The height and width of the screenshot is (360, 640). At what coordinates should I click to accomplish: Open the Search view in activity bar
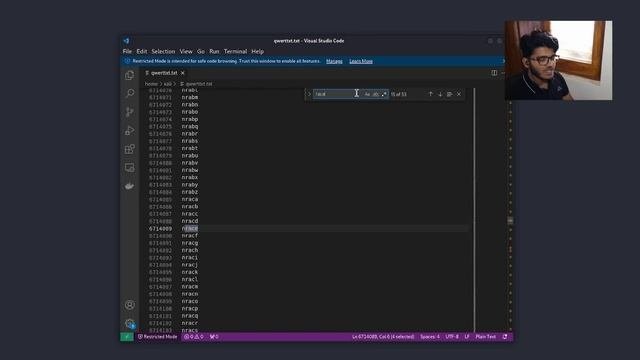coord(129,93)
